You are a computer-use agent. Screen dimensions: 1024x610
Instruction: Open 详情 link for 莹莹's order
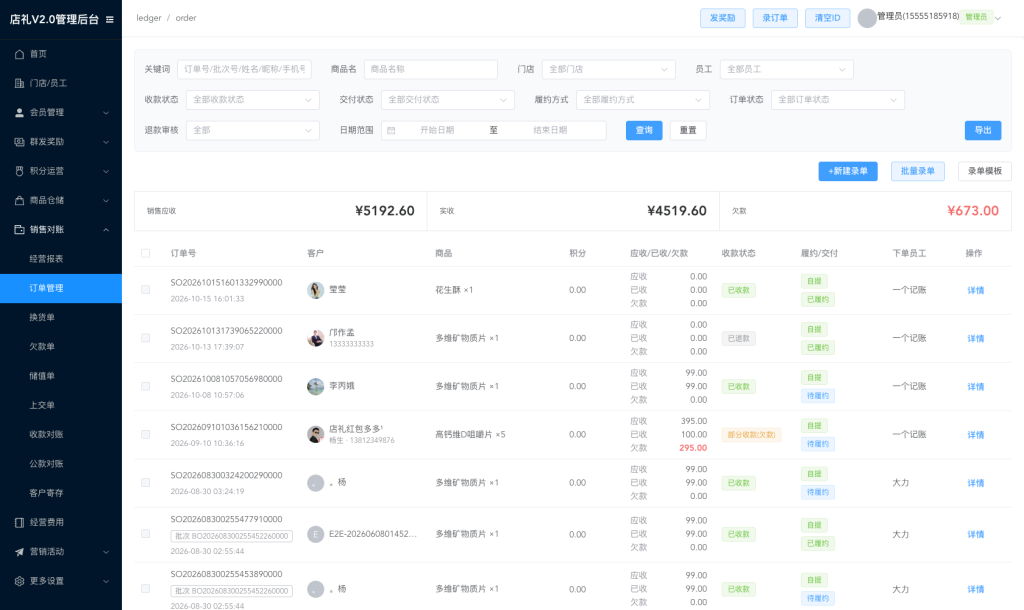coord(976,291)
